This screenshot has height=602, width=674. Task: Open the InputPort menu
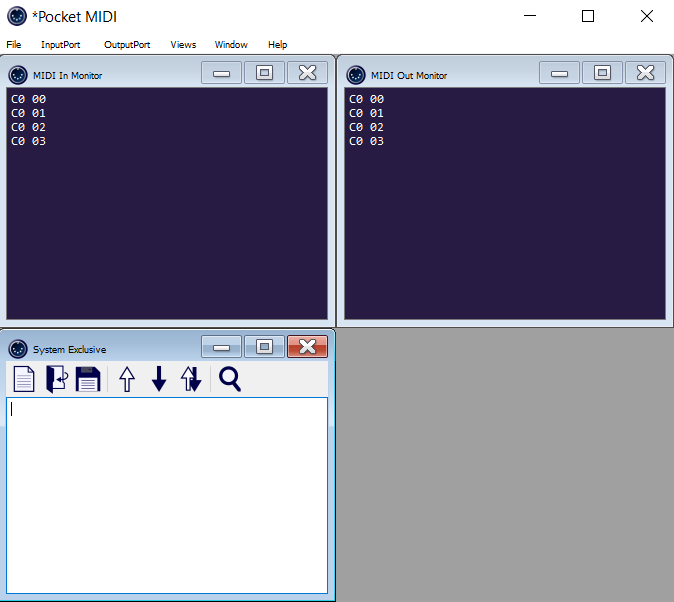60,45
